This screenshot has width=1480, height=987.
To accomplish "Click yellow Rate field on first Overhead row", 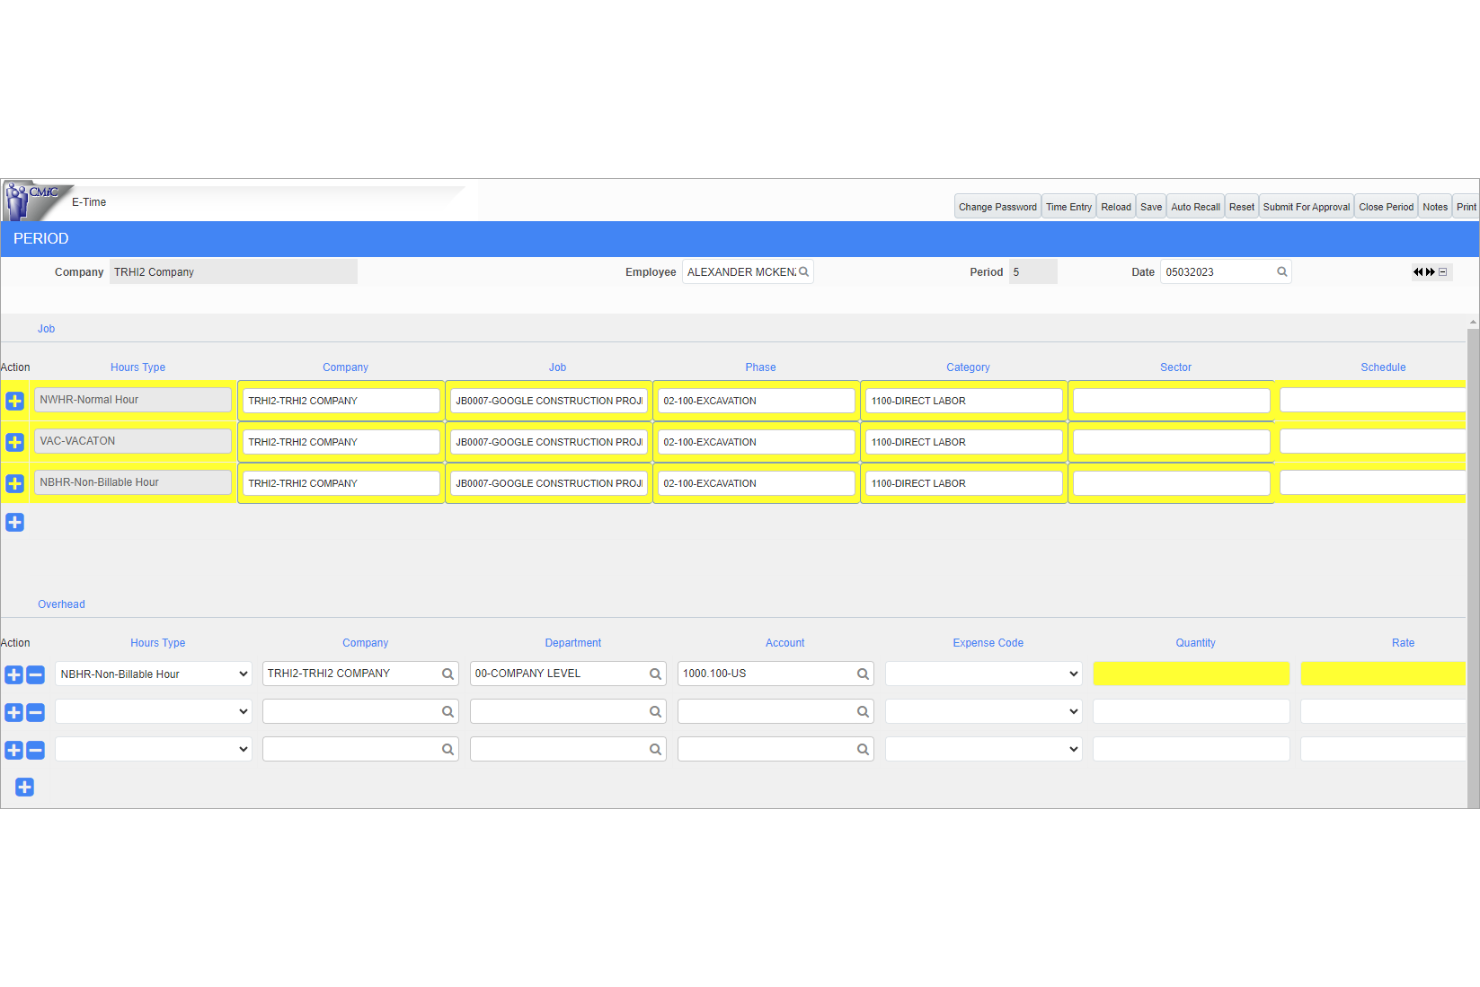I will click(x=1383, y=674).
